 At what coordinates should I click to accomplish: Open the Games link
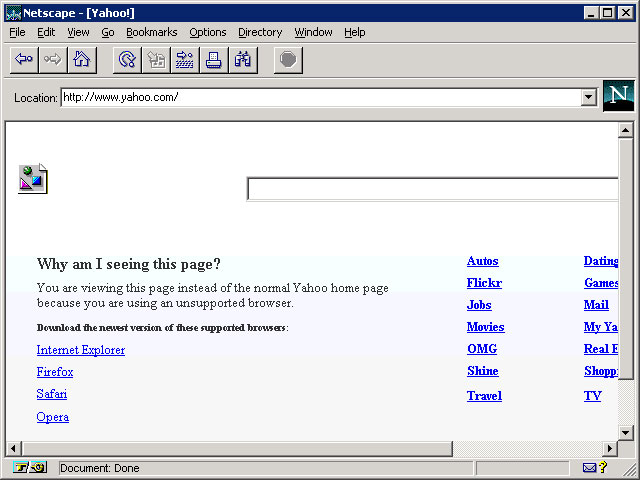point(601,283)
